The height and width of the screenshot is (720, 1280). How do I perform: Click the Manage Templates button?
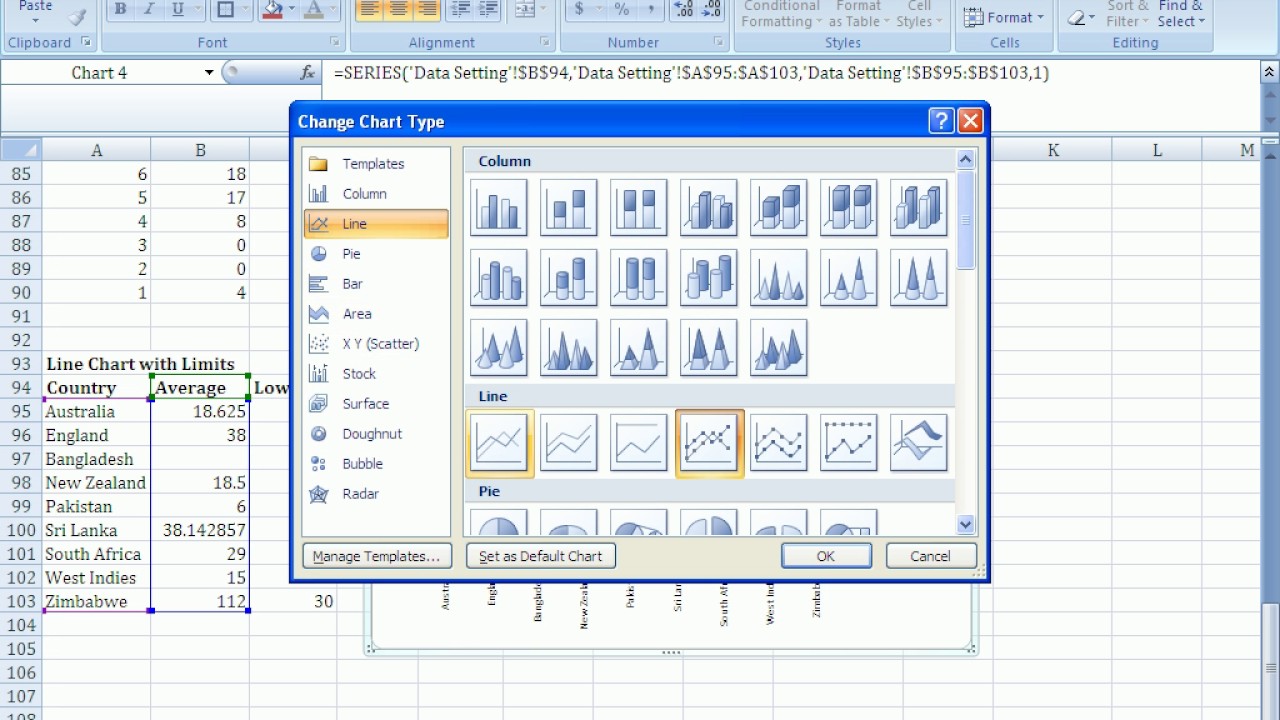tap(377, 556)
